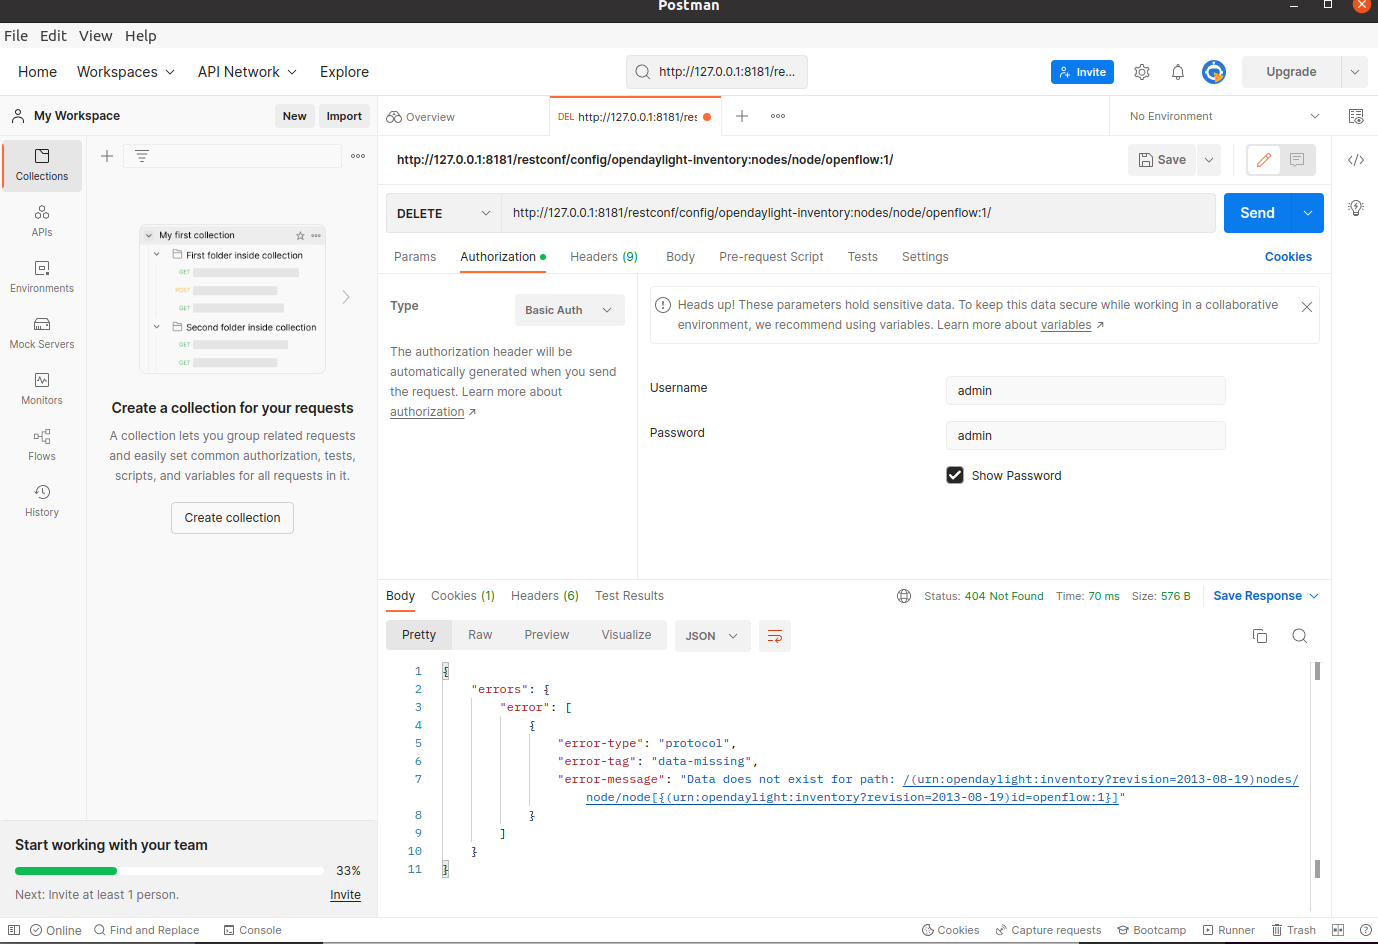This screenshot has width=1378, height=944.
Task: Open the code snippet icon
Action: 1356,160
